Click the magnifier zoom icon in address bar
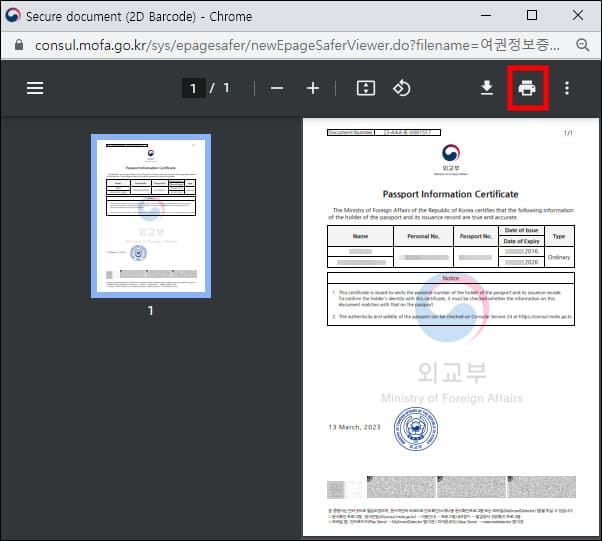The image size is (602, 541). [x=582, y=45]
